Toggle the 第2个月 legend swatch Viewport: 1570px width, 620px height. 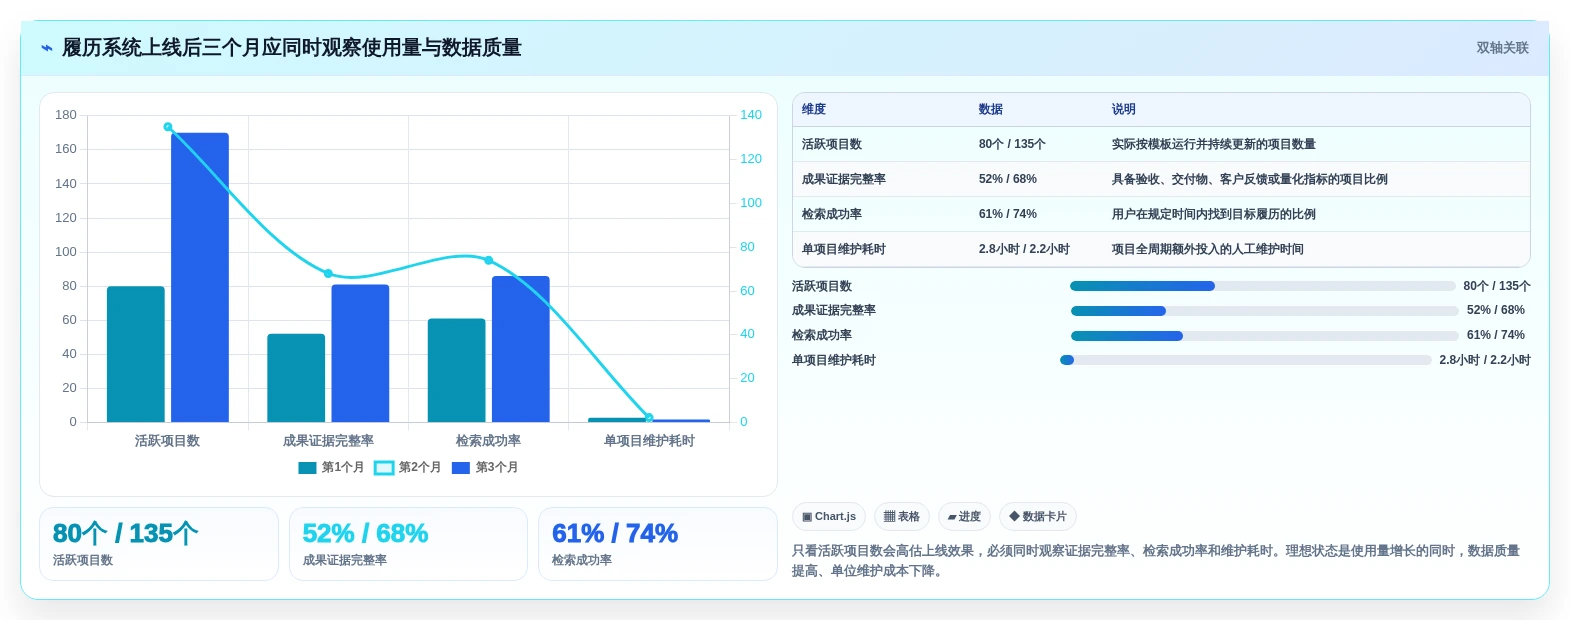point(384,468)
